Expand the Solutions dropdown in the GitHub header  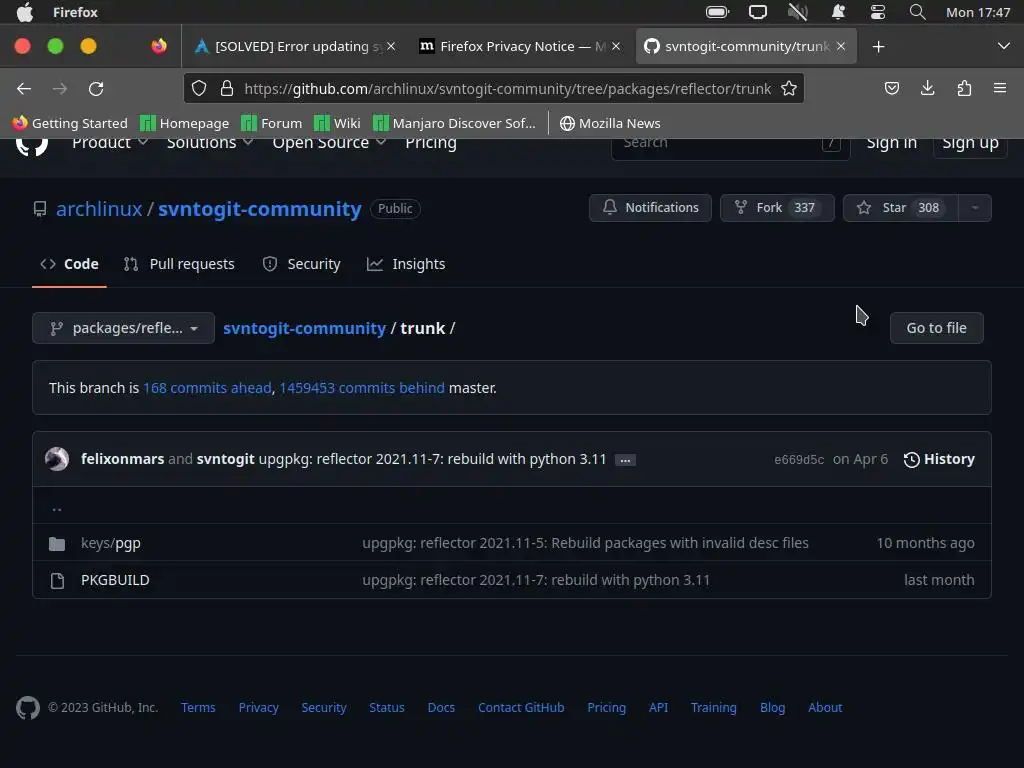pyautogui.click(x=210, y=142)
